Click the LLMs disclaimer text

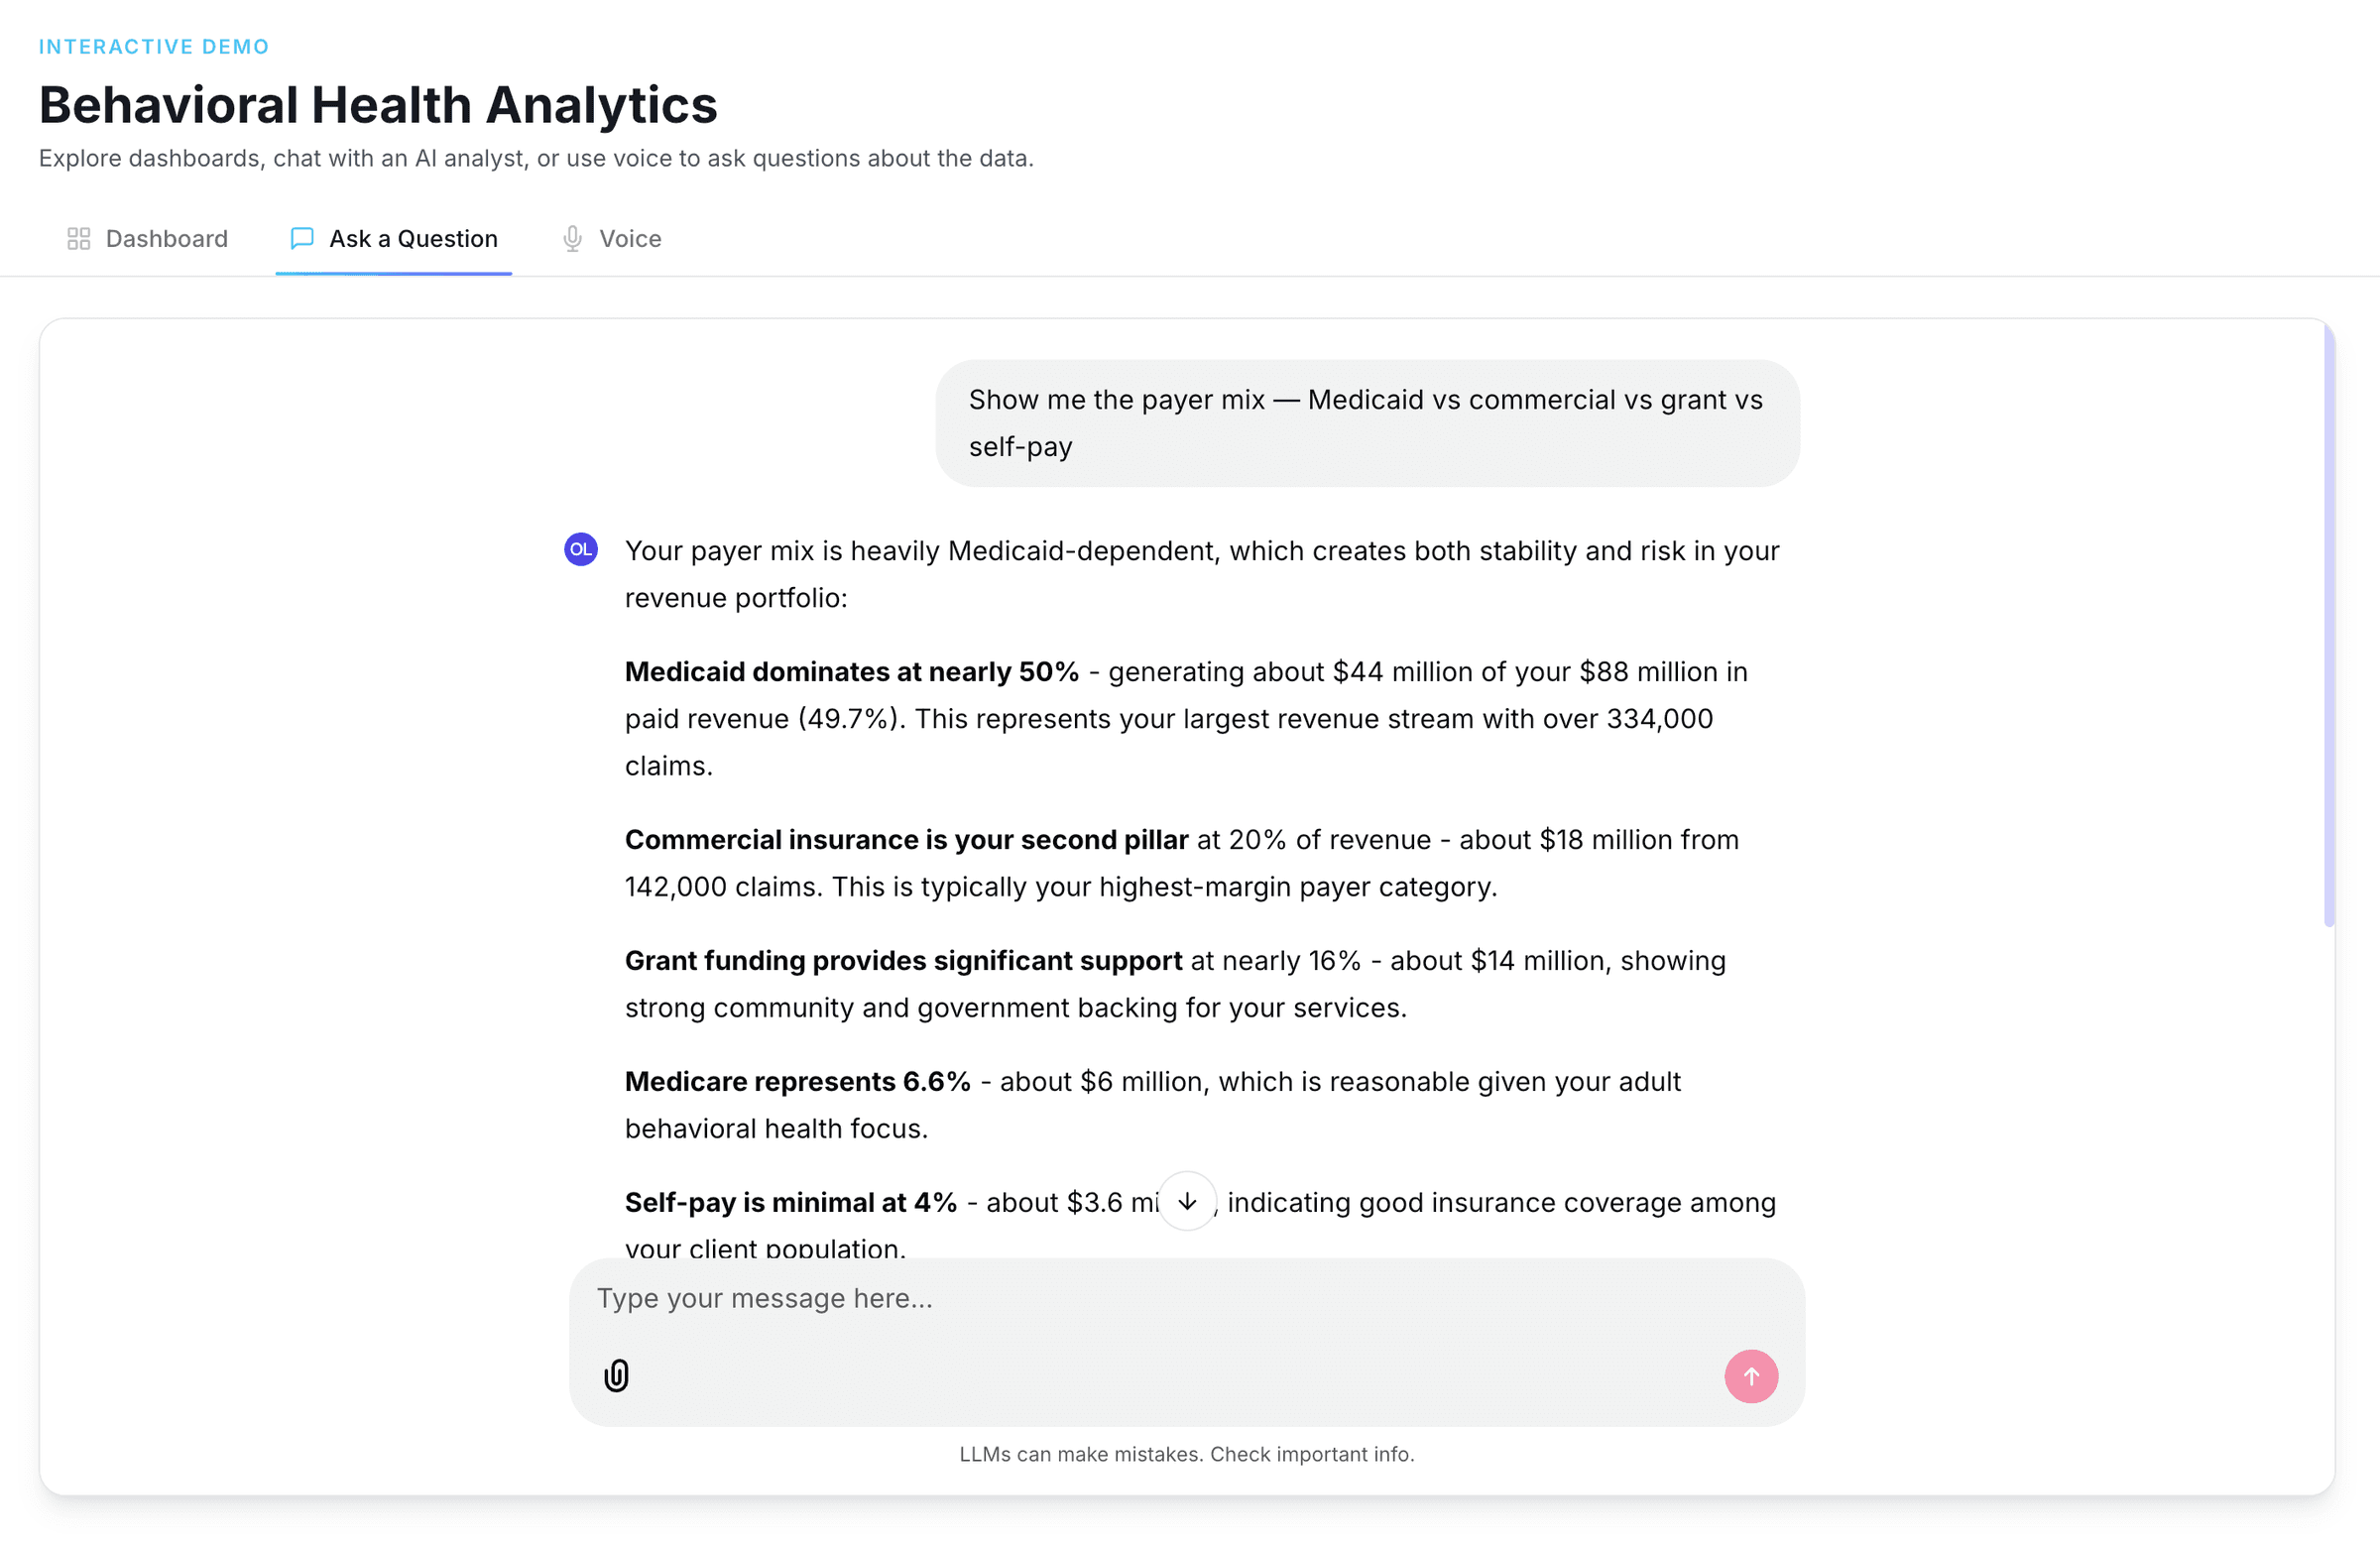1186,1454
